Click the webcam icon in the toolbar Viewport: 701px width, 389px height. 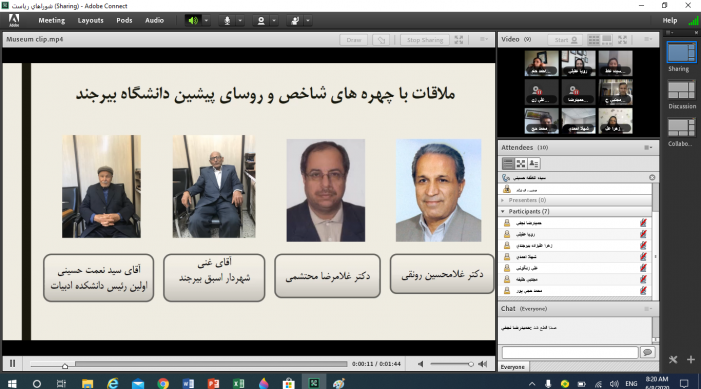coord(261,21)
